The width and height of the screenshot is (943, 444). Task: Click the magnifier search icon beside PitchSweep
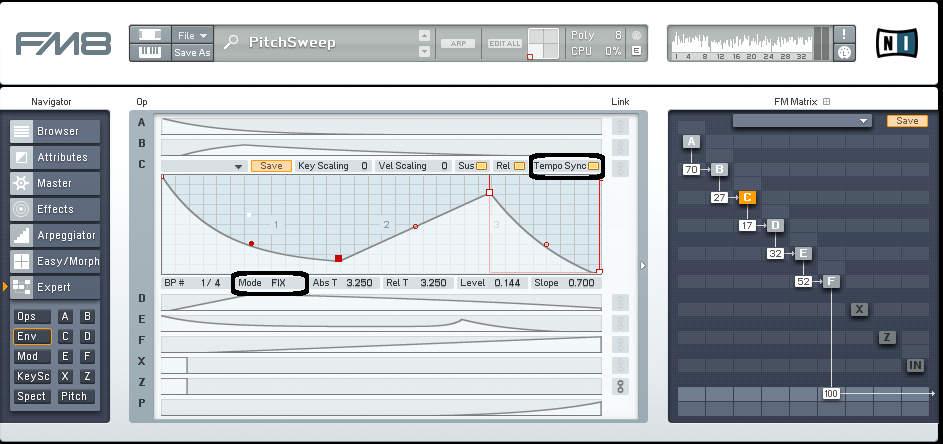click(x=230, y=42)
